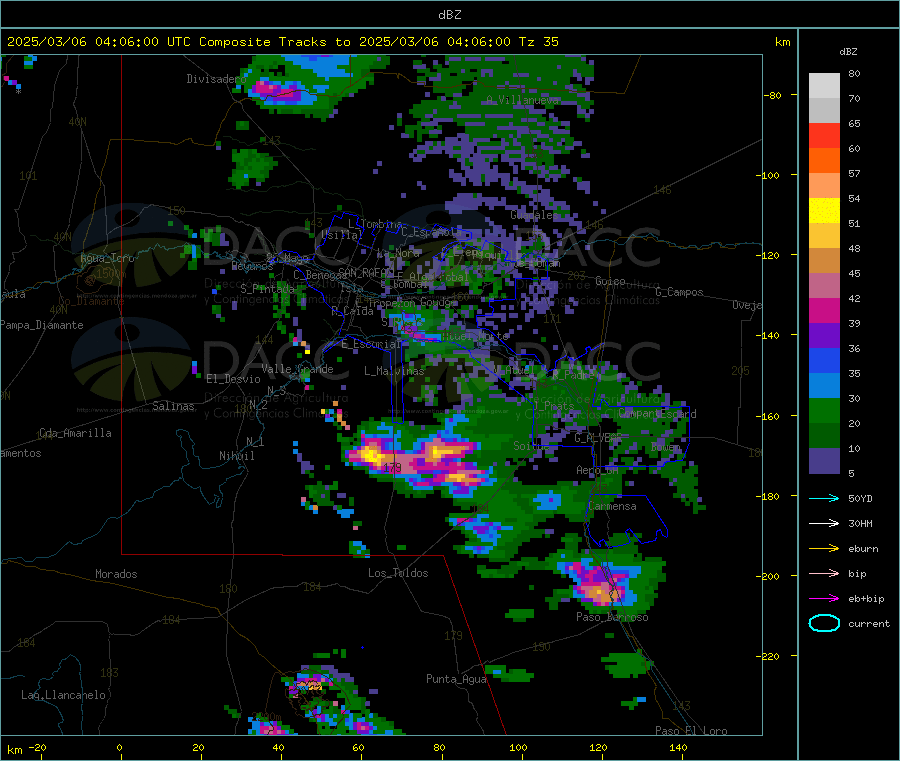Click the orange 57 dBZ color swatch
900x761 pixels.
[824, 161]
